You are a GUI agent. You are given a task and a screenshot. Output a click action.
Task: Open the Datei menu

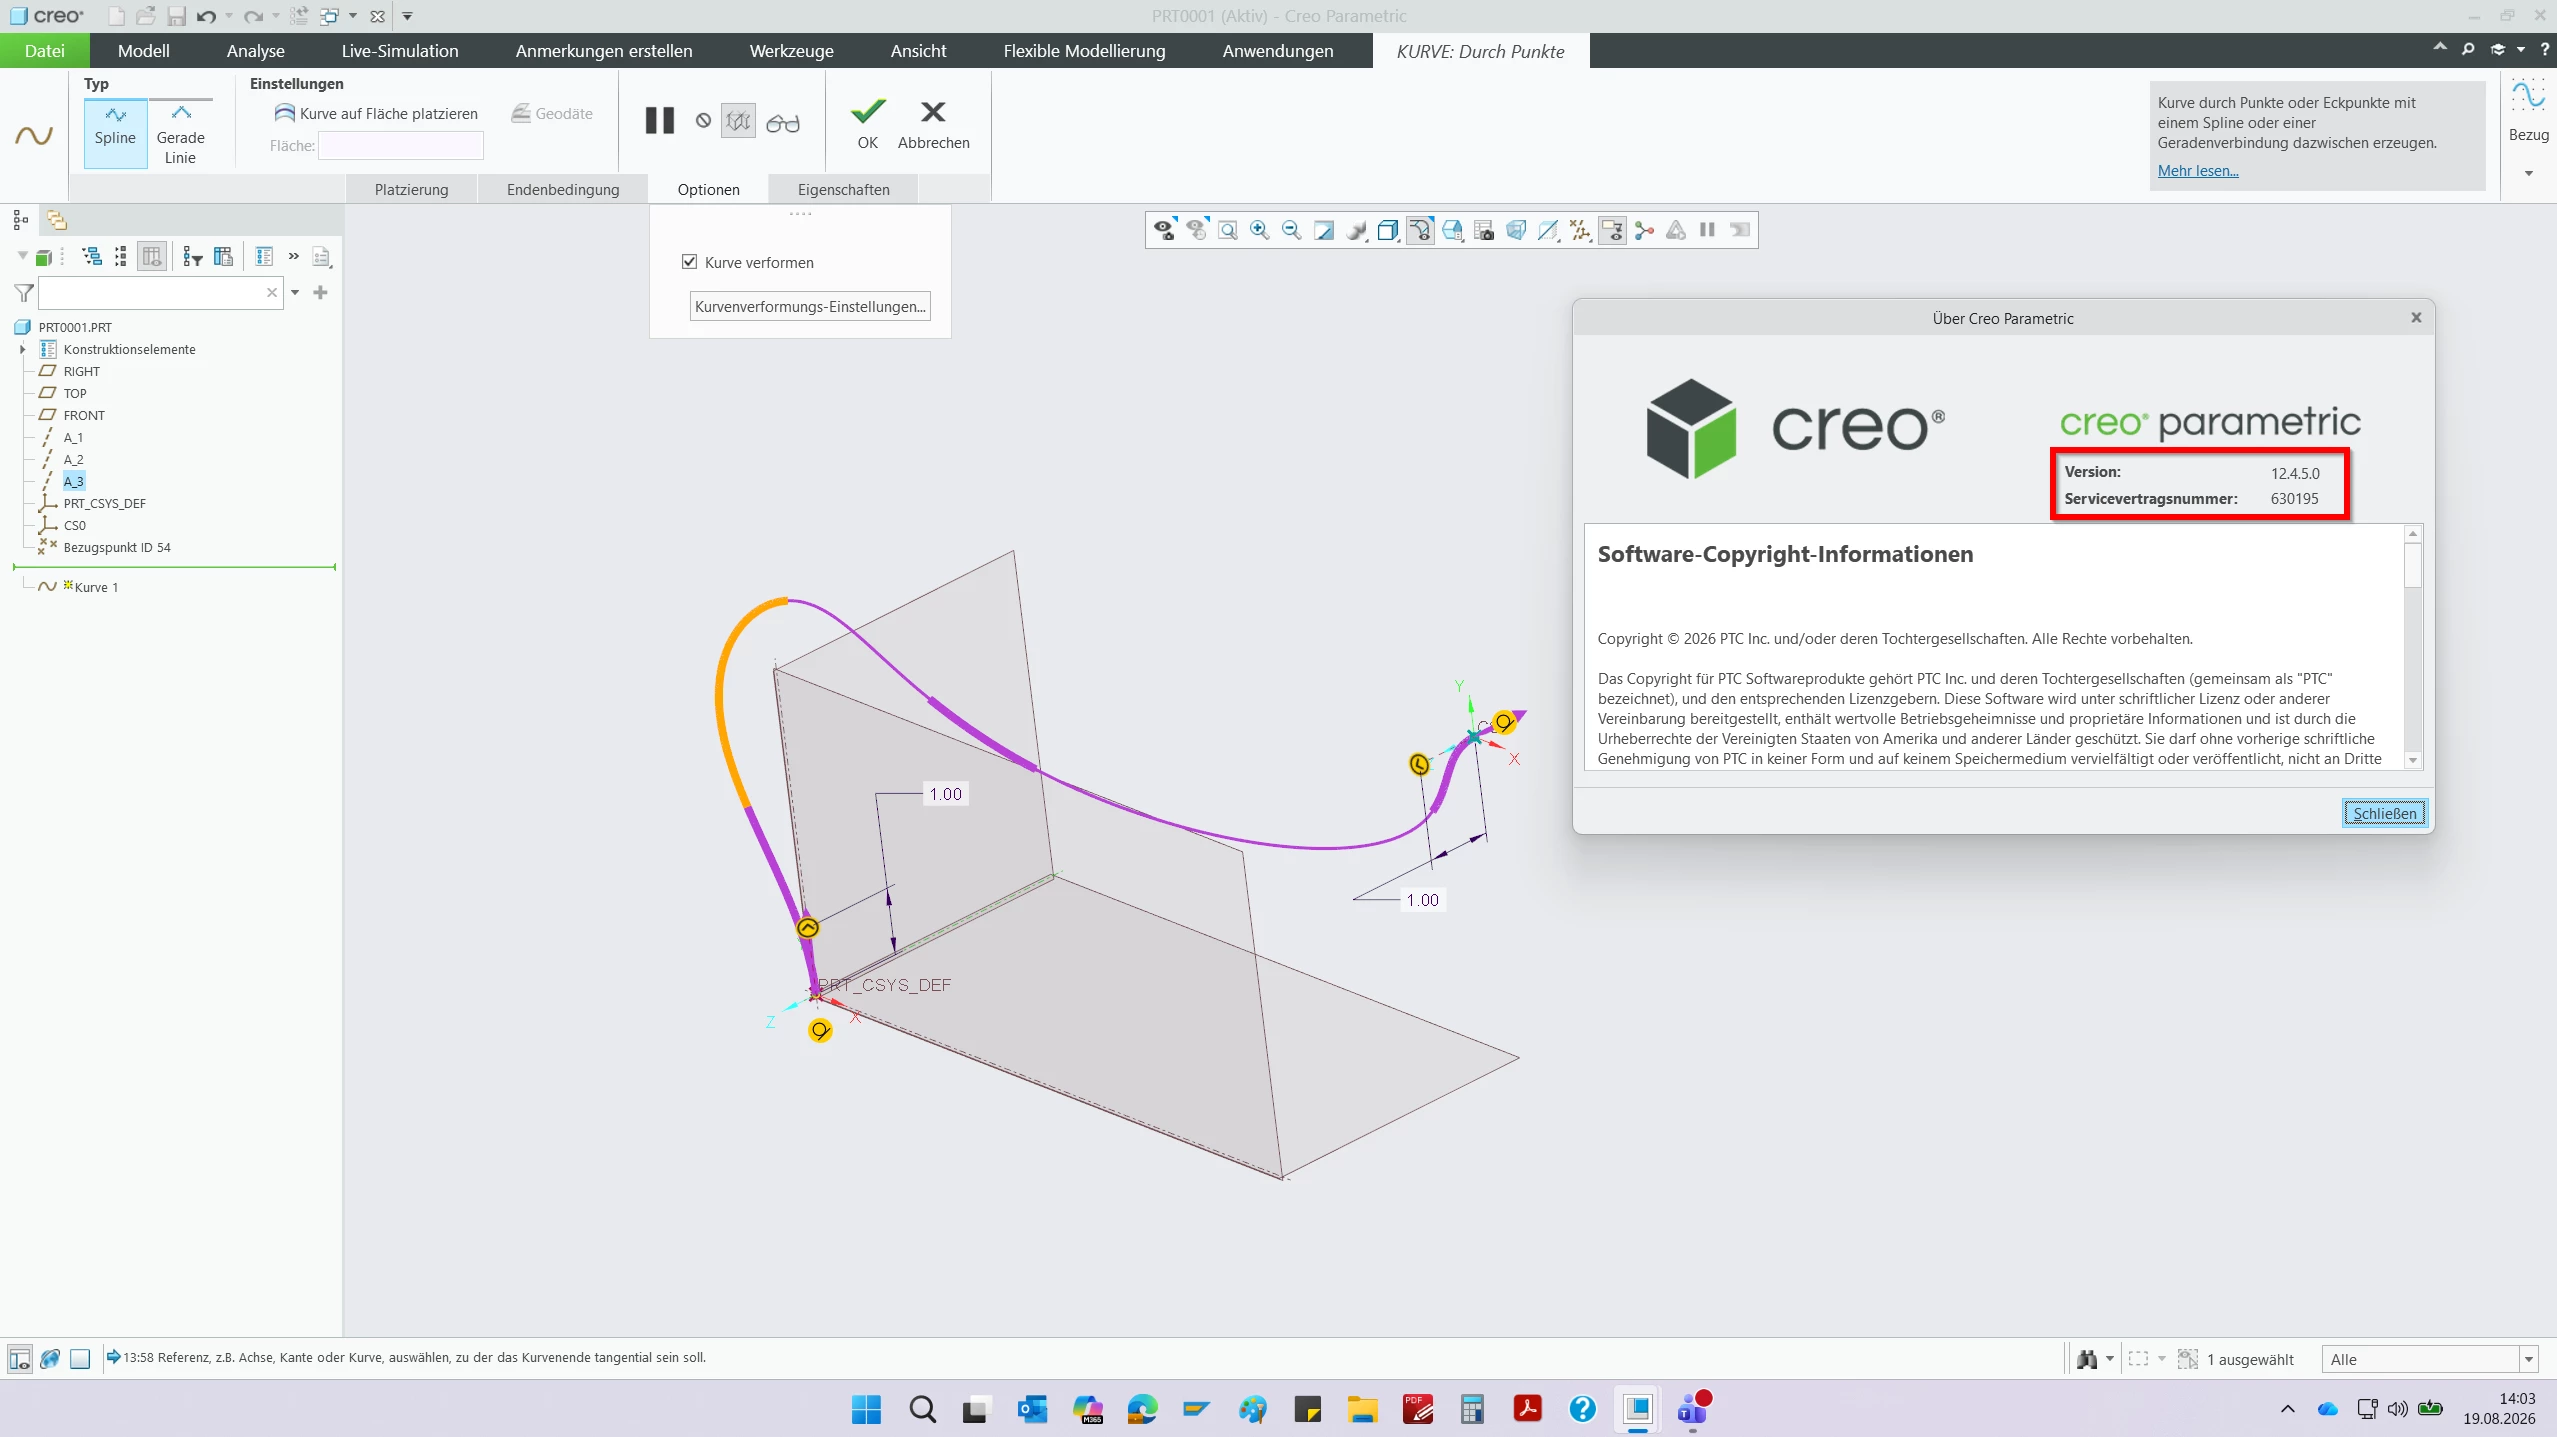45,51
